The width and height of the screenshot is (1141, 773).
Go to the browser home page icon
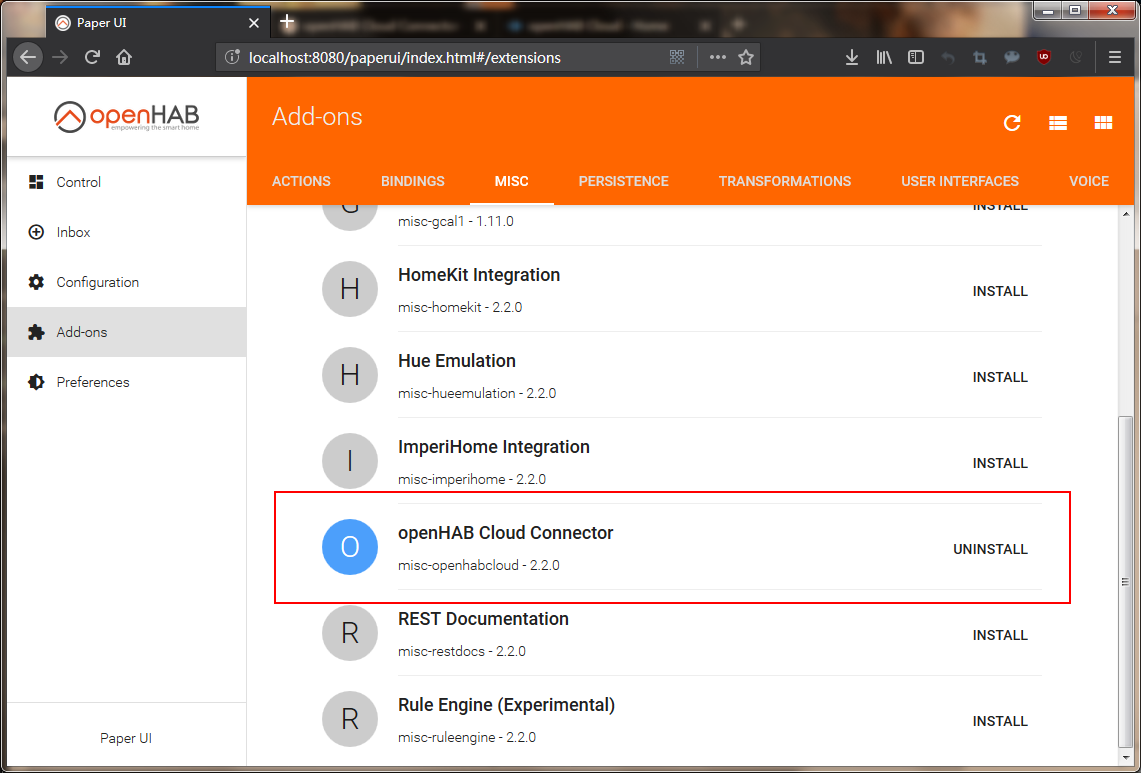tap(124, 57)
